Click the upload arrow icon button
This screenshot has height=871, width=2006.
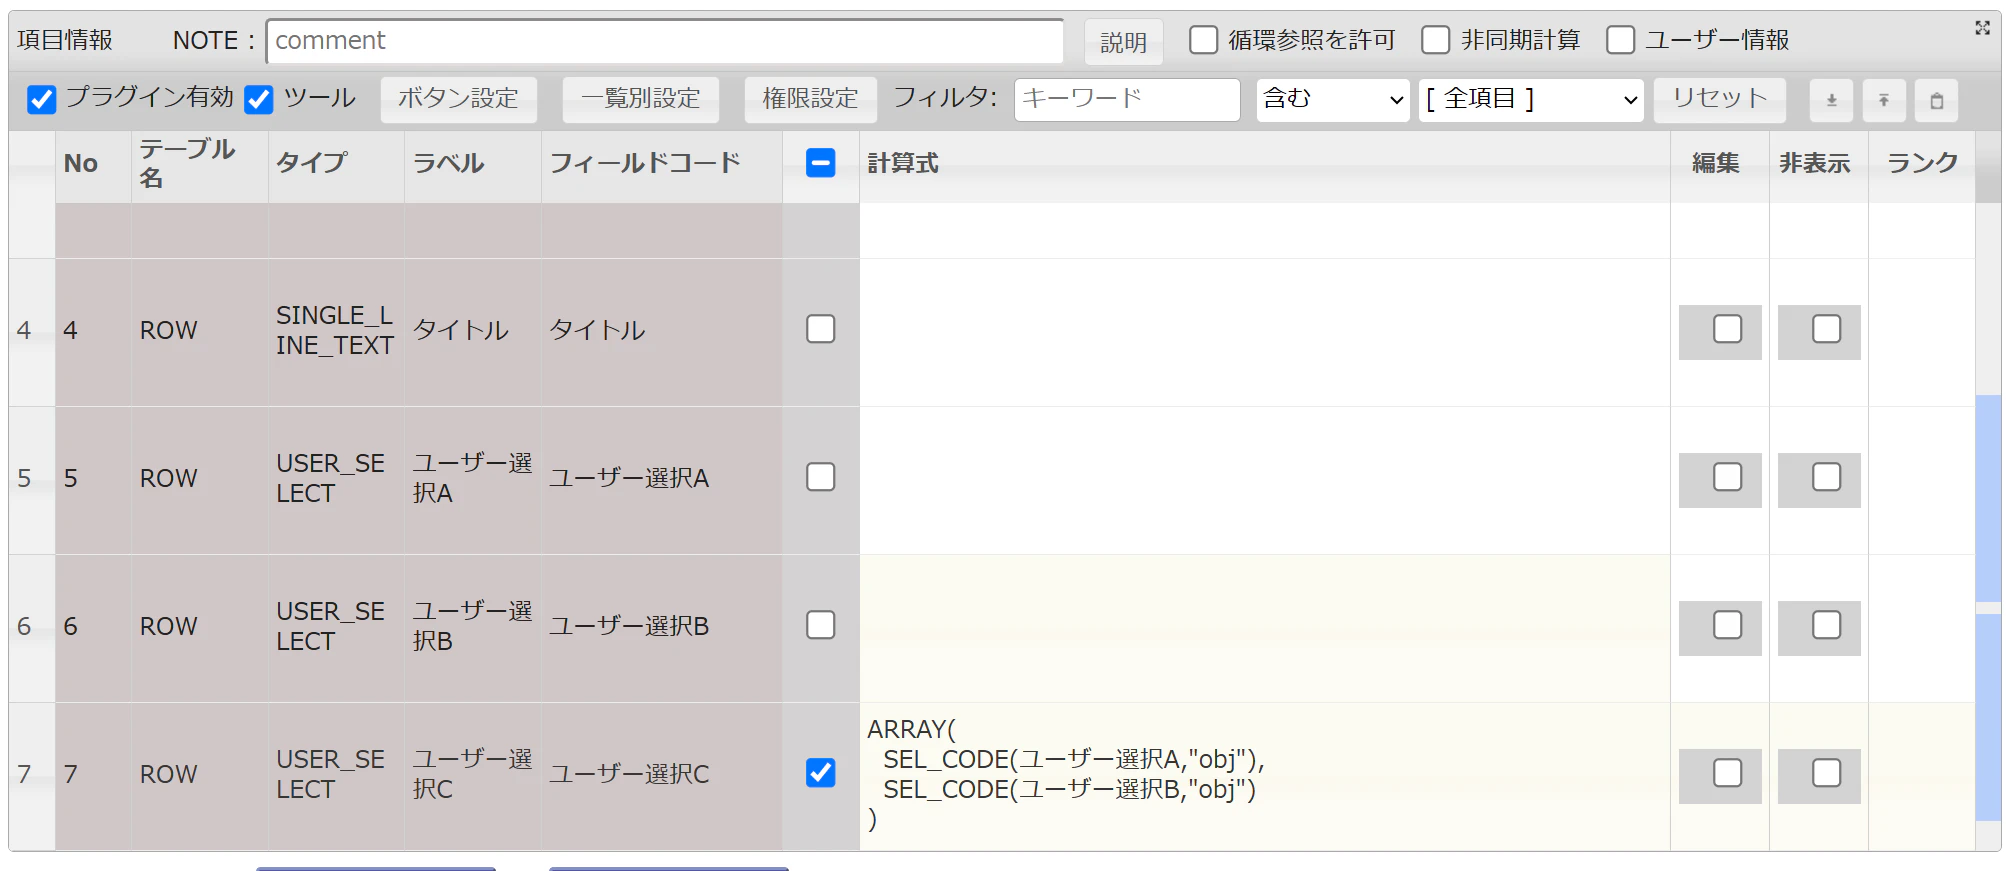point(1884,100)
